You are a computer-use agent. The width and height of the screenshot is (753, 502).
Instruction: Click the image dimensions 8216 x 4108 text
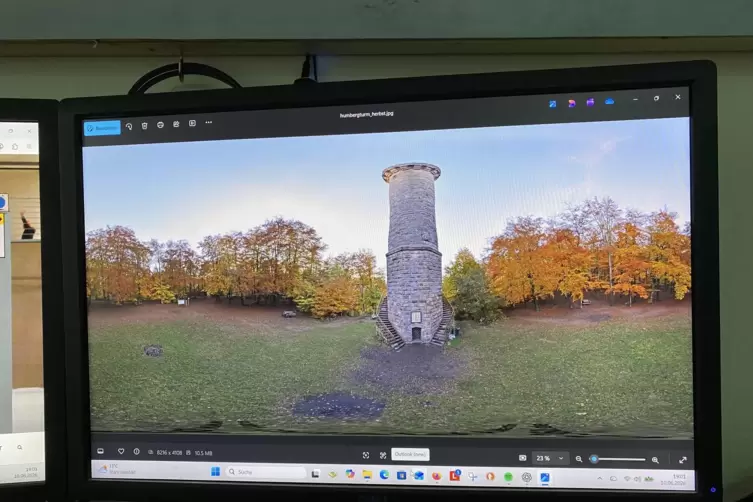169,453
